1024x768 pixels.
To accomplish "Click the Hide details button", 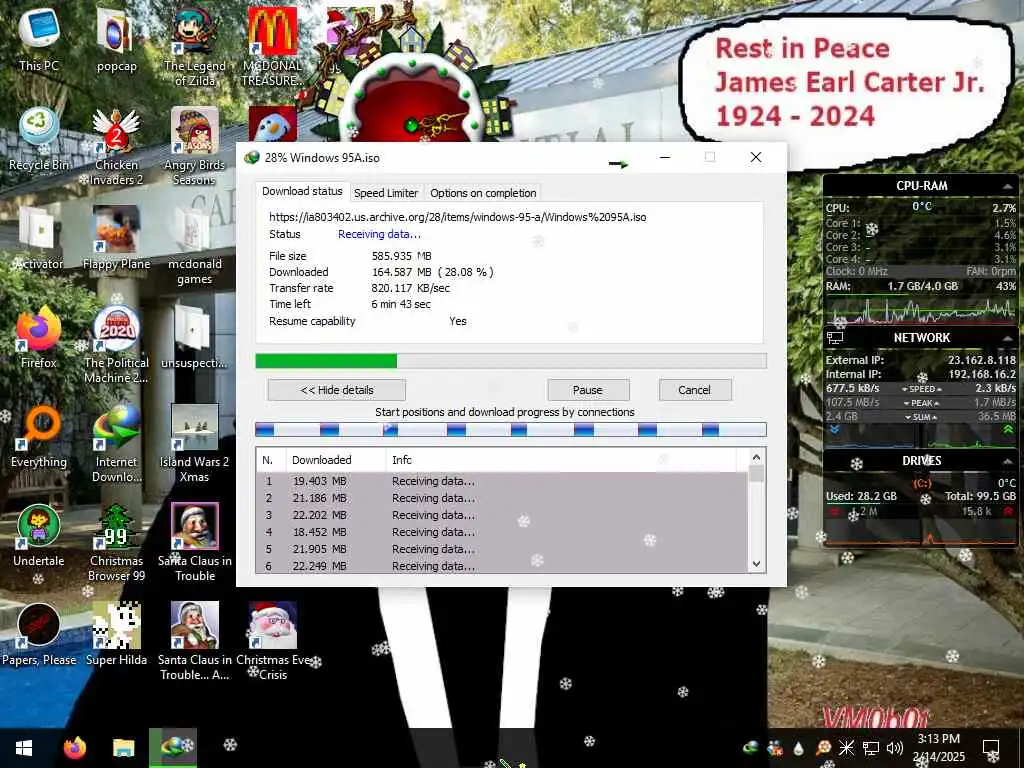I will coord(336,390).
